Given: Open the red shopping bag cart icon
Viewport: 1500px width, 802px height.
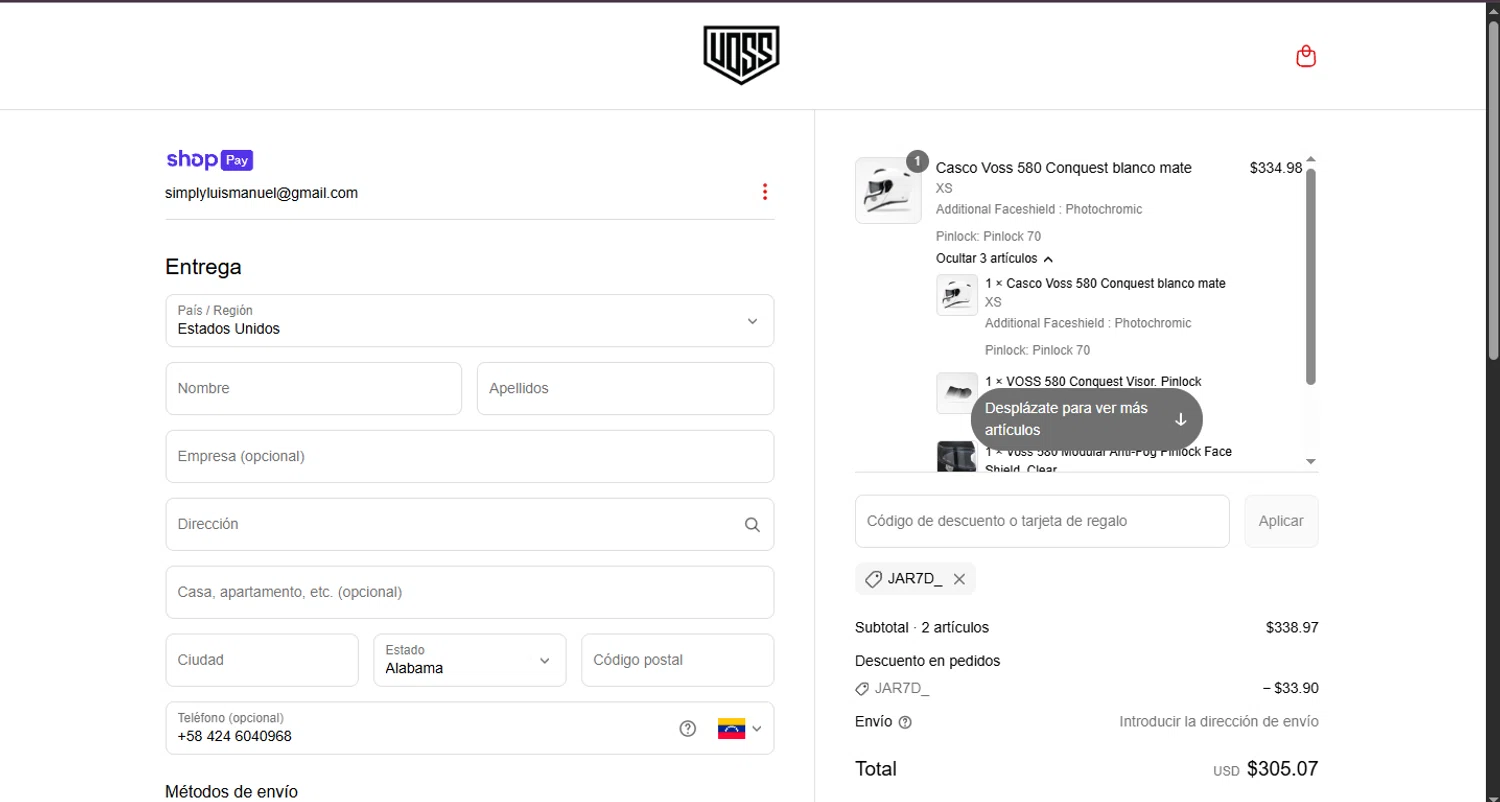Looking at the screenshot, I should tap(1305, 56).
